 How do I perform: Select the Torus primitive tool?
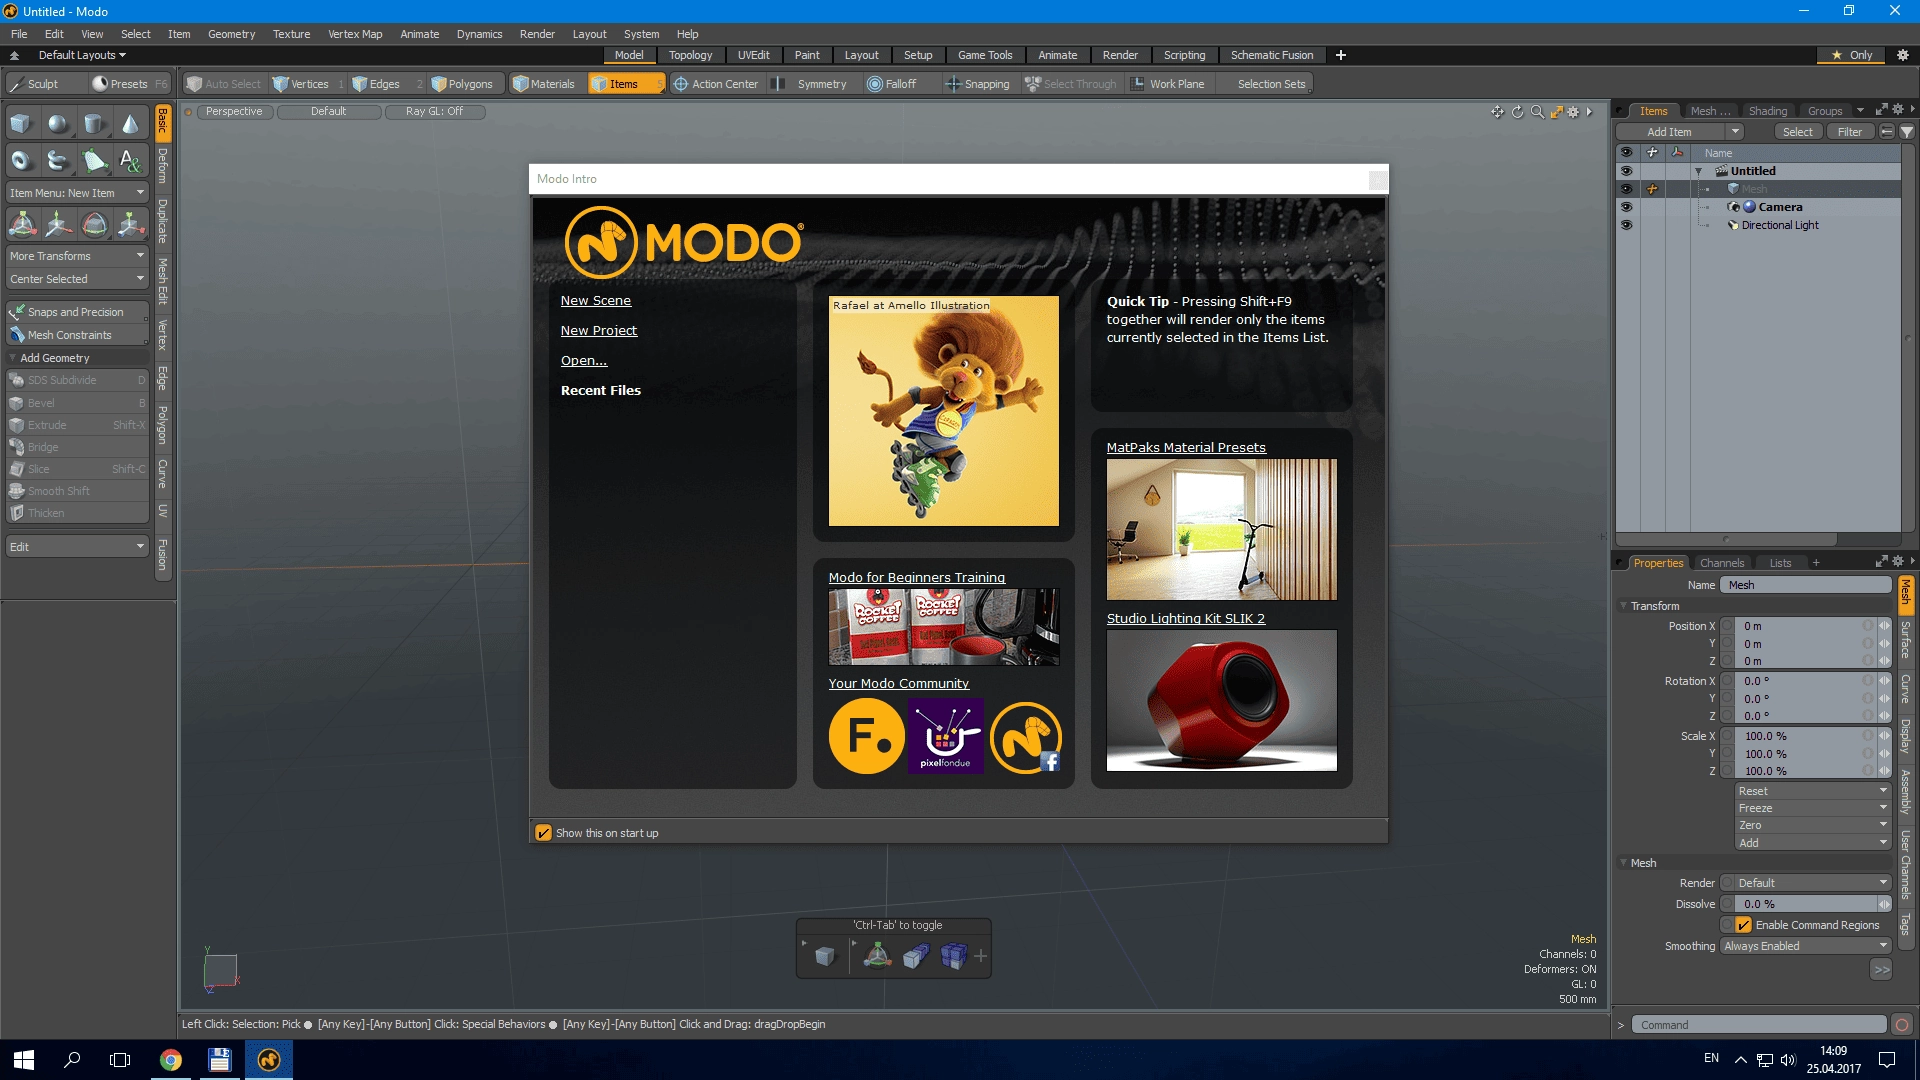[x=21, y=160]
